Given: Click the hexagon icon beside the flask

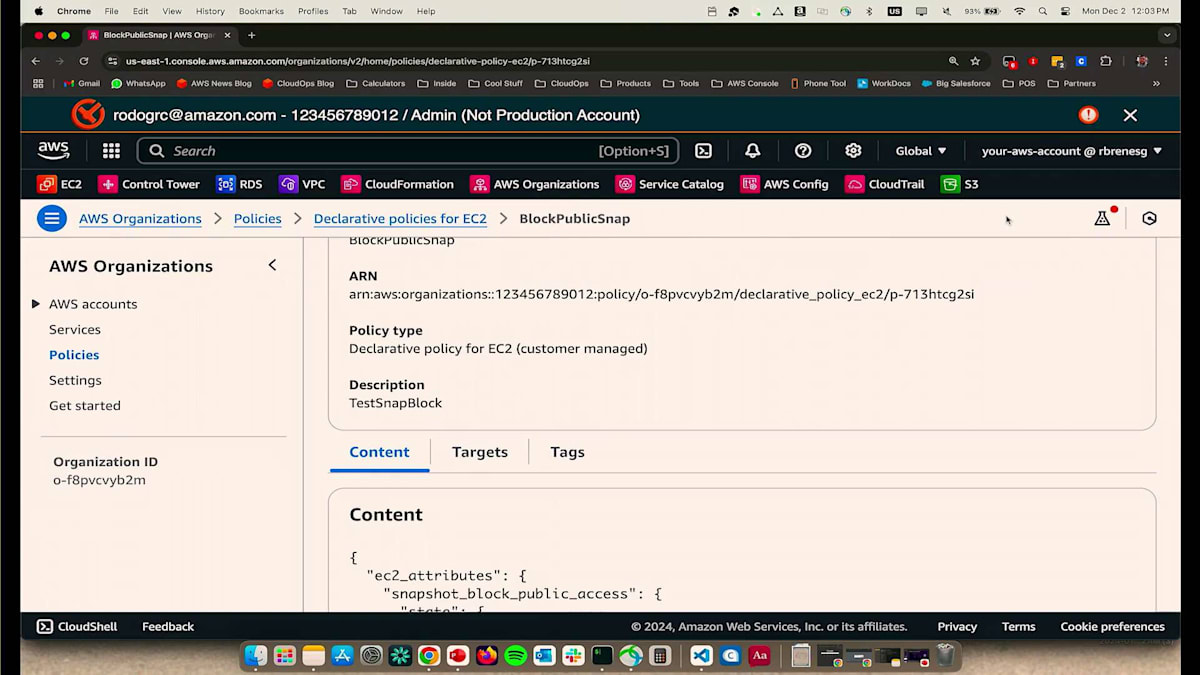Looking at the screenshot, I should [1149, 218].
